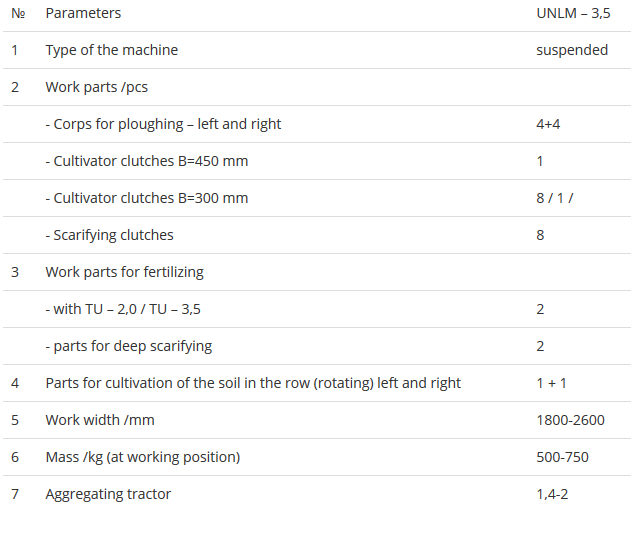Image resolution: width=639 pixels, height=540 pixels.
Task: Select the 'Aggregating tractor' row label
Action: click(x=108, y=494)
